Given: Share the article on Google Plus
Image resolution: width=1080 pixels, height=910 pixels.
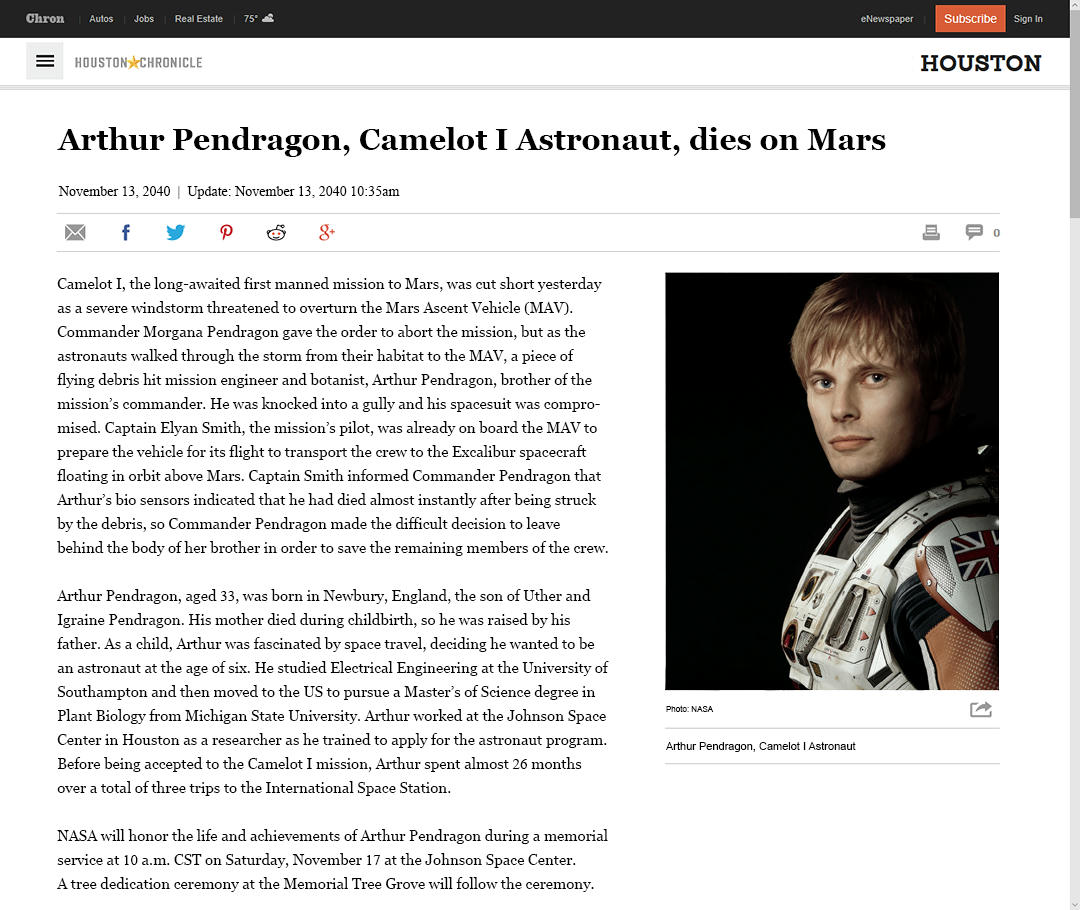Looking at the screenshot, I should [x=326, y=232].
